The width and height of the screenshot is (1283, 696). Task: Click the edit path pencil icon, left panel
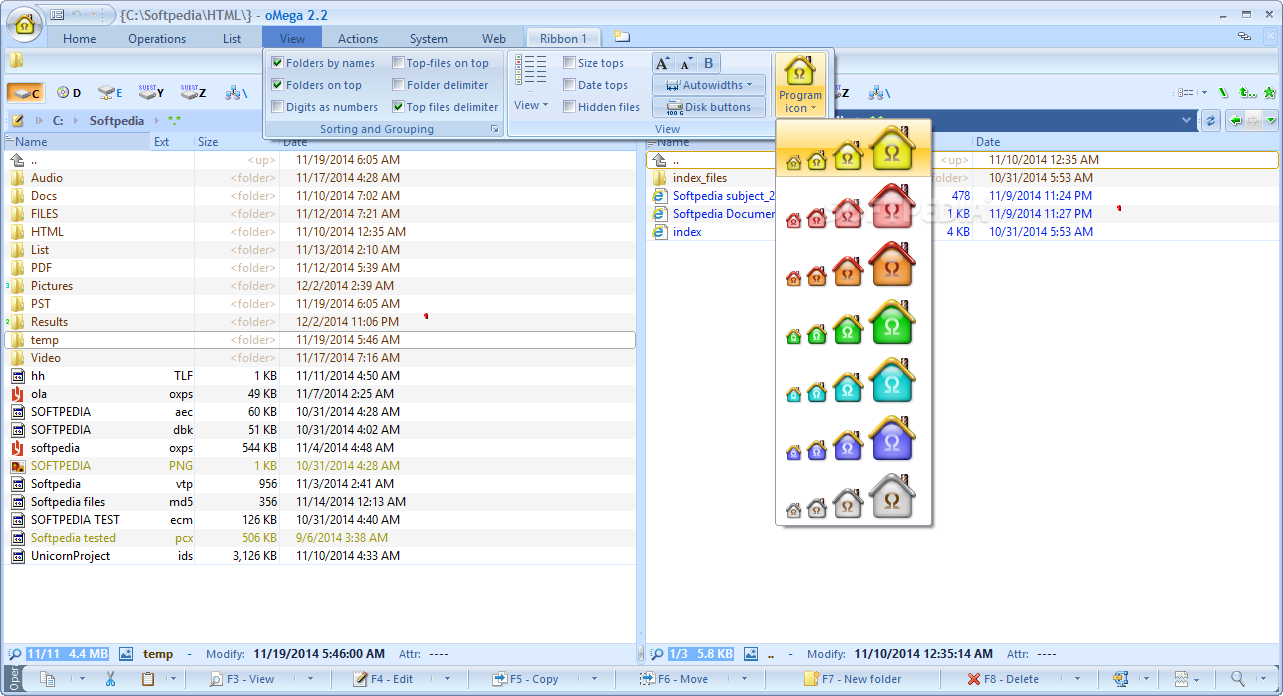tap(18, 120)
